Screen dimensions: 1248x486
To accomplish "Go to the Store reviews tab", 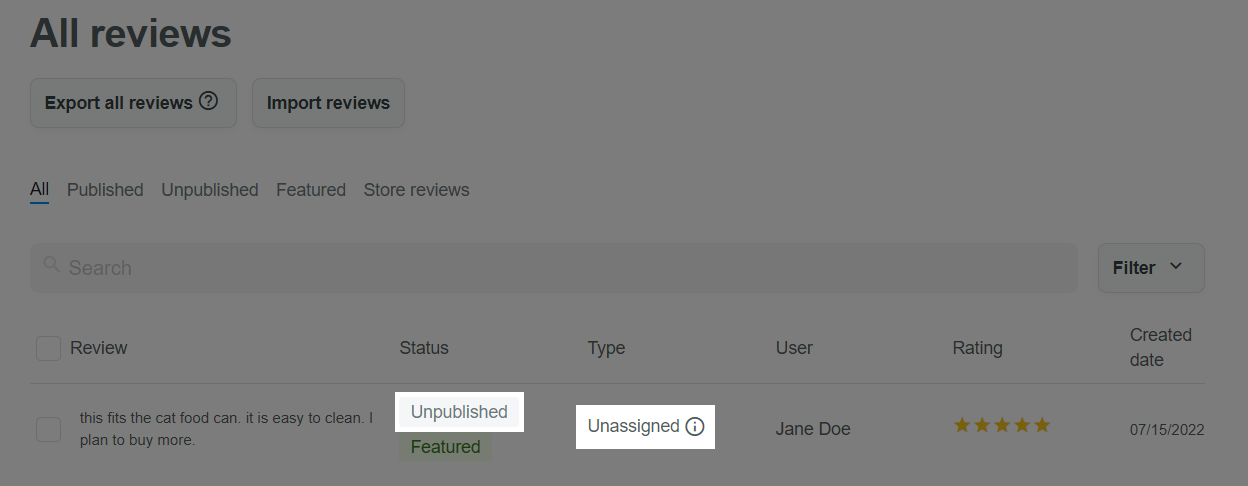I will pyautogui.click(x=416, y=190).
